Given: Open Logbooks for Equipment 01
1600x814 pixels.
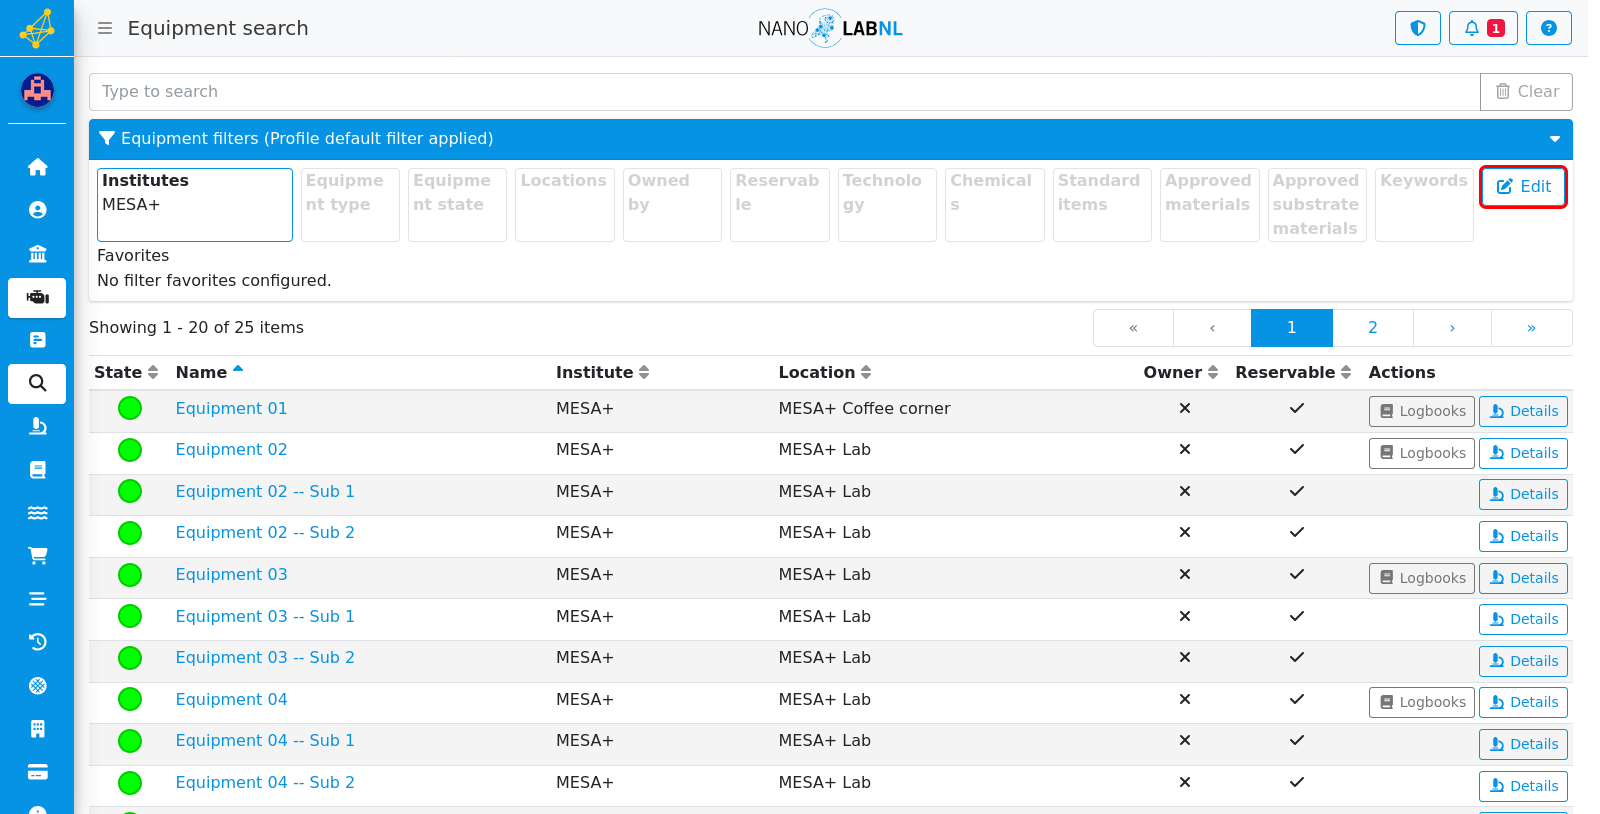Looking at the screenshot, I should click(1422, 411).
